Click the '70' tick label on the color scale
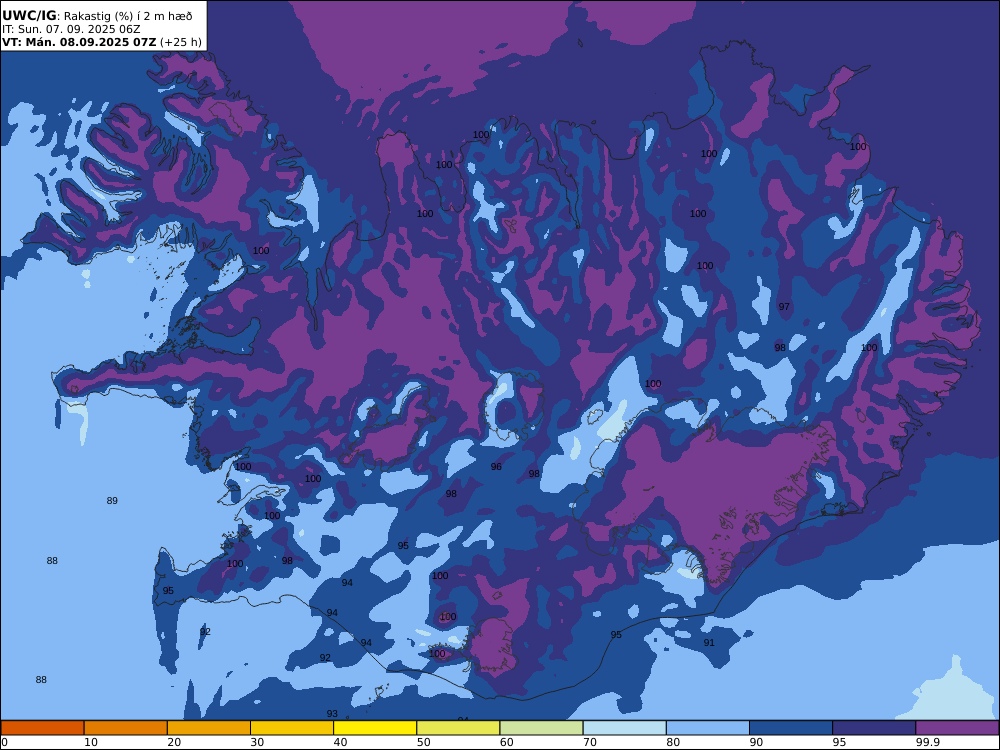 click(x=590, y=742)
